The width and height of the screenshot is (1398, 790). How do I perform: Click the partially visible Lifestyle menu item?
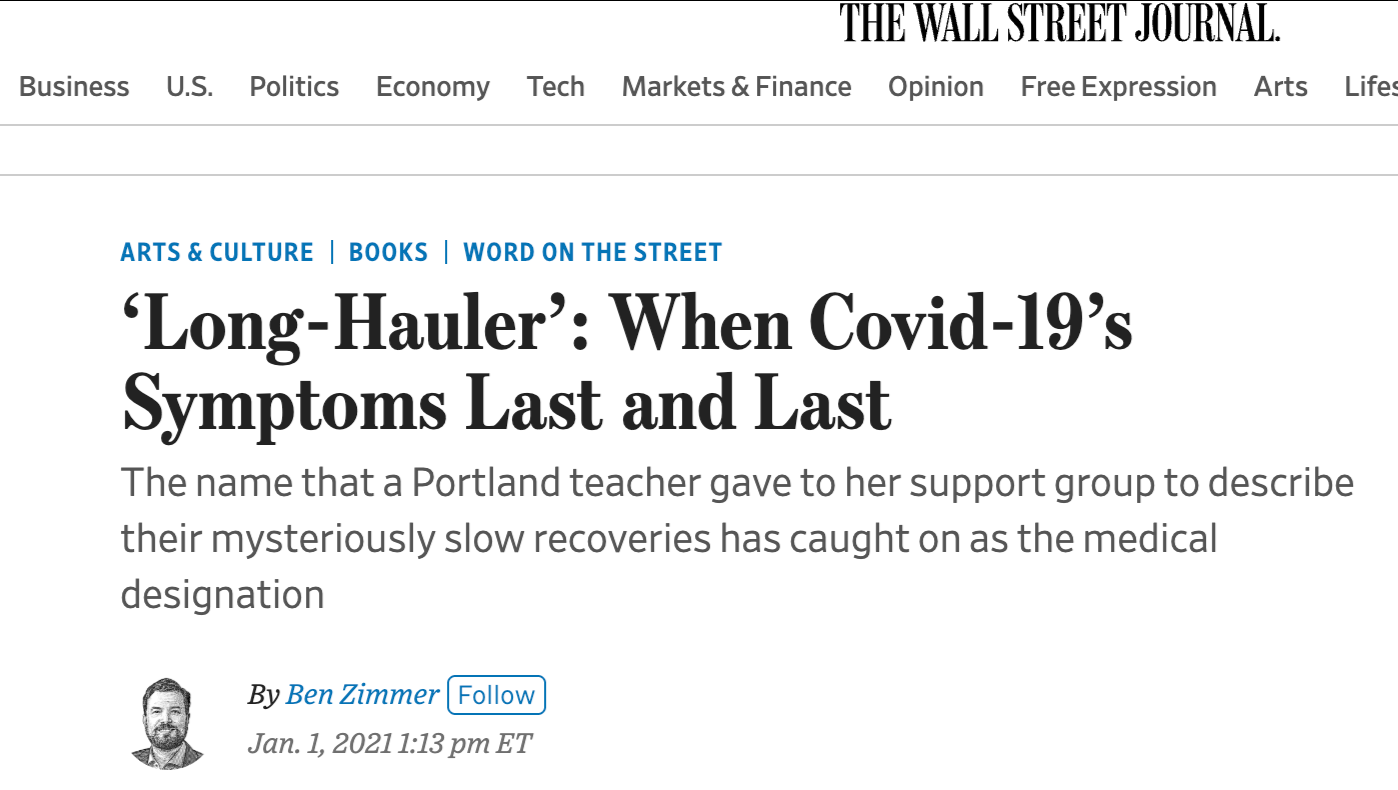pos(1371,87)
